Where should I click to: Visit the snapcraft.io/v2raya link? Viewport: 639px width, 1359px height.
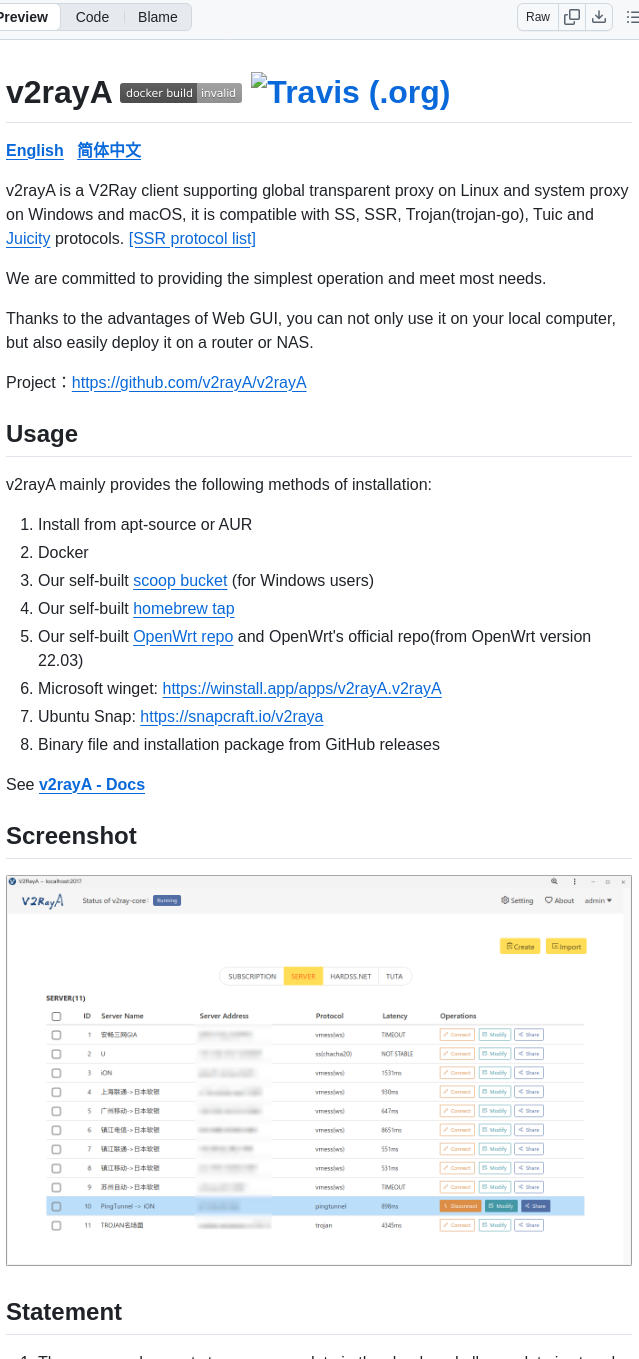point(231,717)
